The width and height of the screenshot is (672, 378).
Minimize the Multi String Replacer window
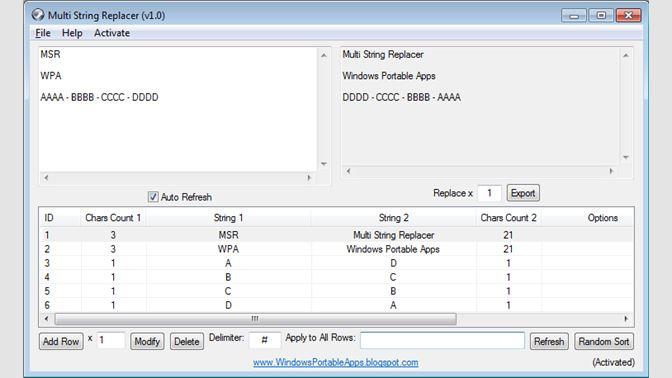(574, 15)
